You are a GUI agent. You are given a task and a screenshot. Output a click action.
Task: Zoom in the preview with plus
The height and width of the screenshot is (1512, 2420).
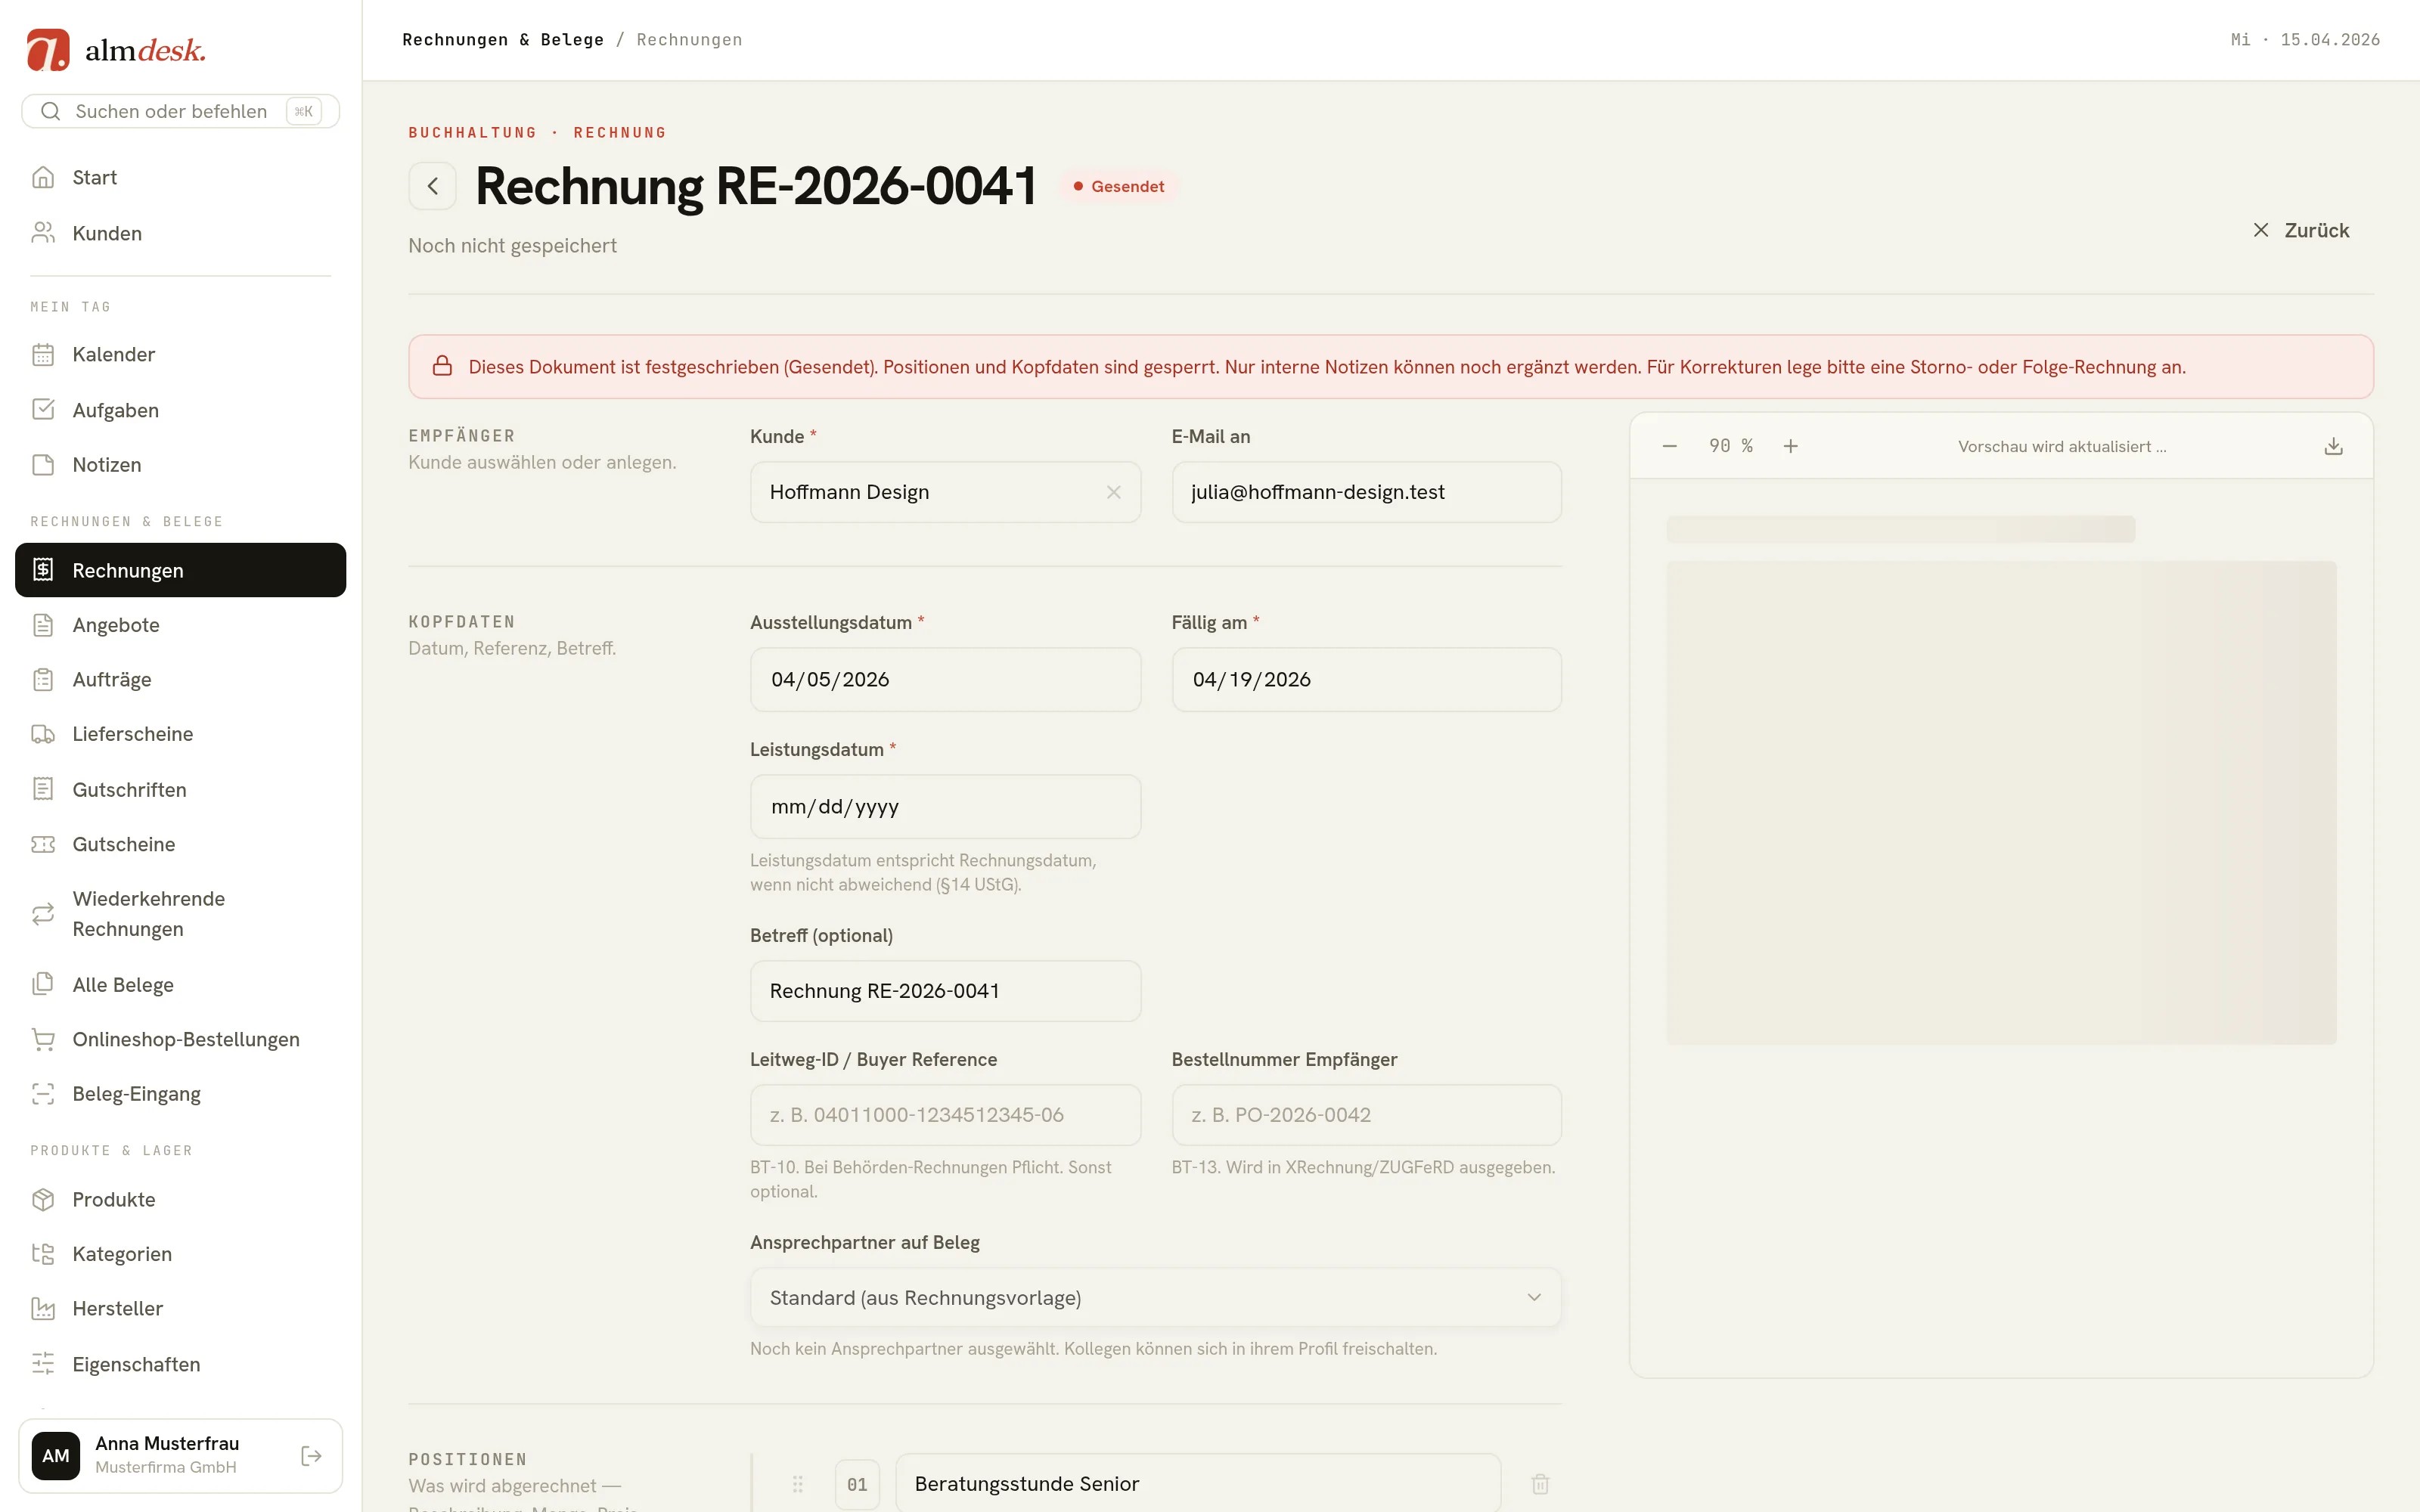click(x=1790, y=446)
